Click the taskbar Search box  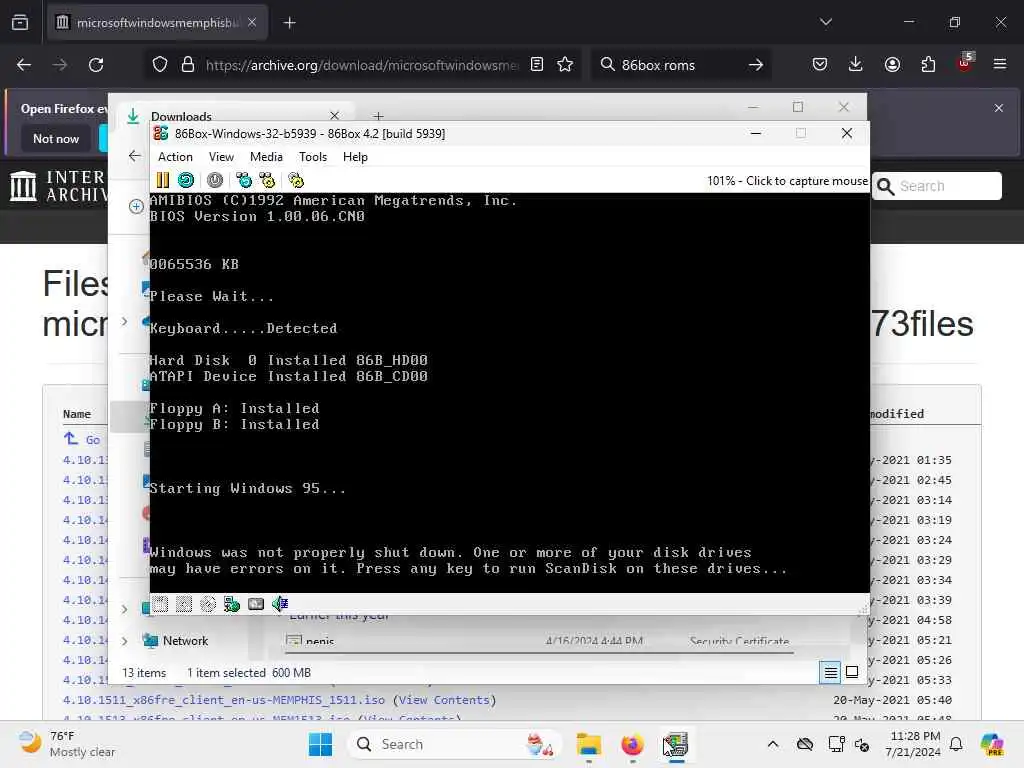point(456,744)
